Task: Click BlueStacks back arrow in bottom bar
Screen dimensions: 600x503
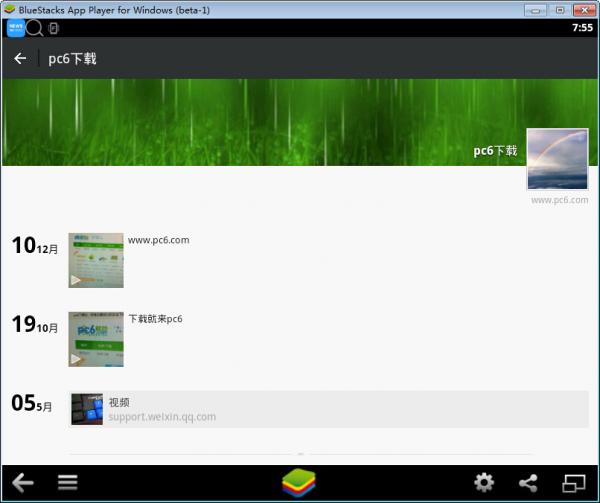Action: 23,482
